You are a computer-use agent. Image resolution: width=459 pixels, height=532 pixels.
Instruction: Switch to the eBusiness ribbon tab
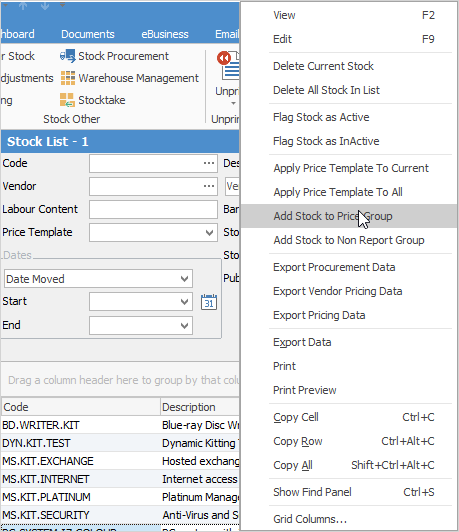pyautogui.click(x=165, y=34)
